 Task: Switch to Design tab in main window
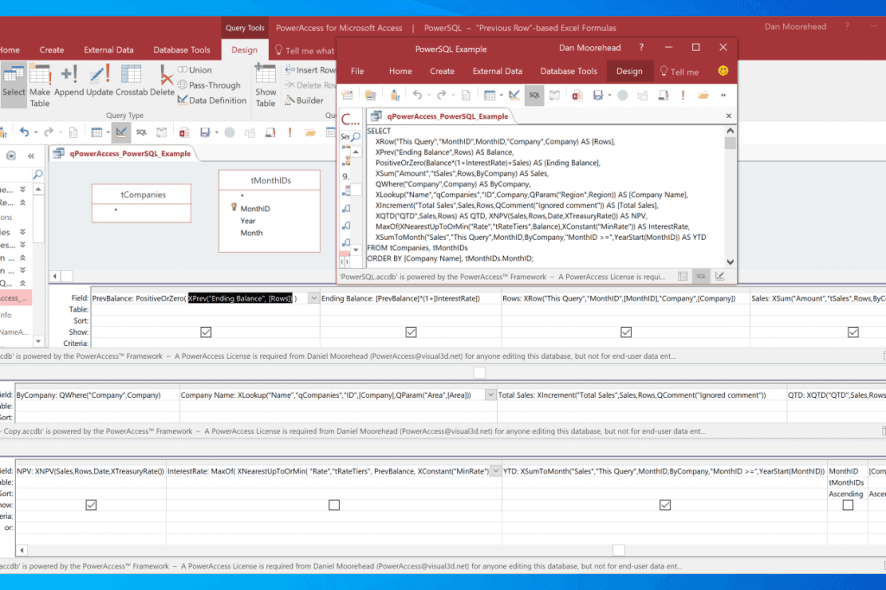pos(244,50)
